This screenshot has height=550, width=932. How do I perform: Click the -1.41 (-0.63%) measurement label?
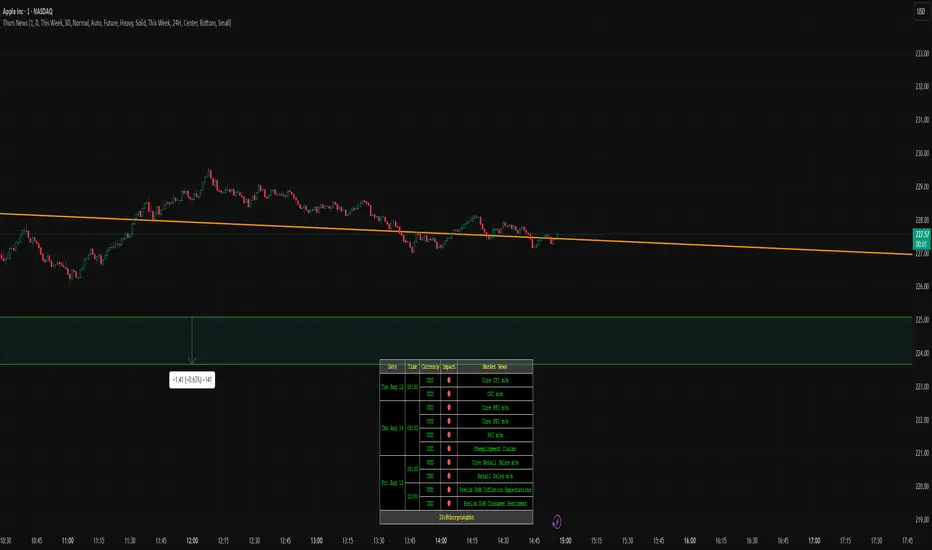[x=192, y=379]
